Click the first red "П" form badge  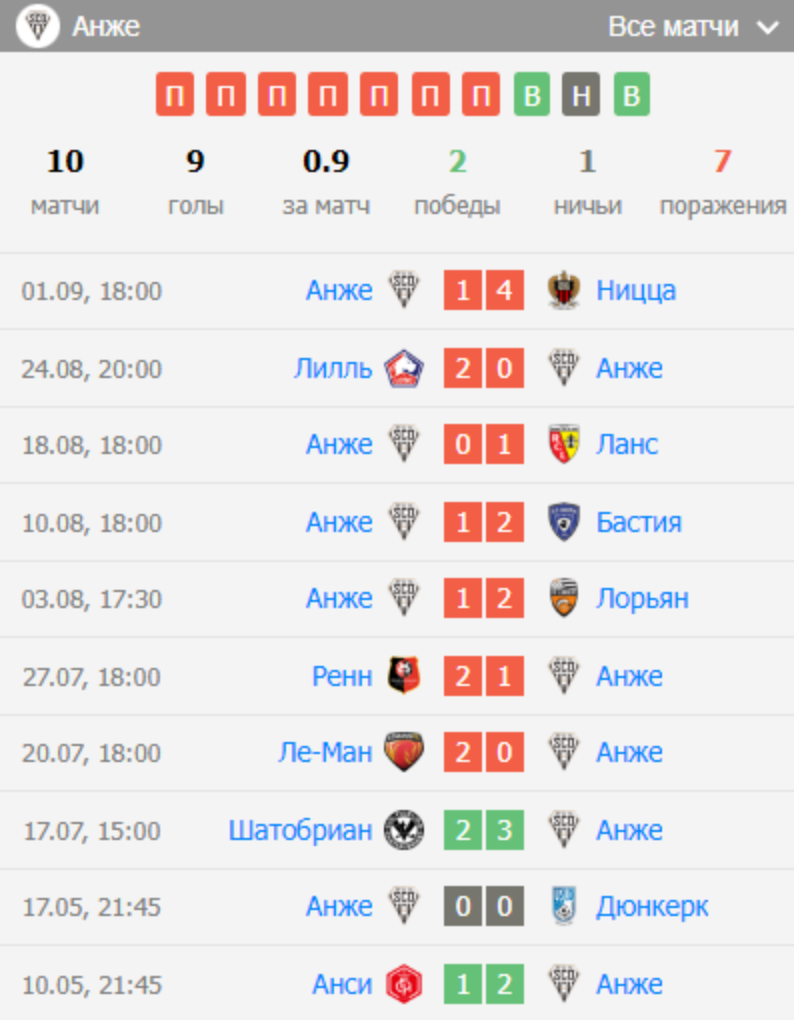click(x=174, y=96)
